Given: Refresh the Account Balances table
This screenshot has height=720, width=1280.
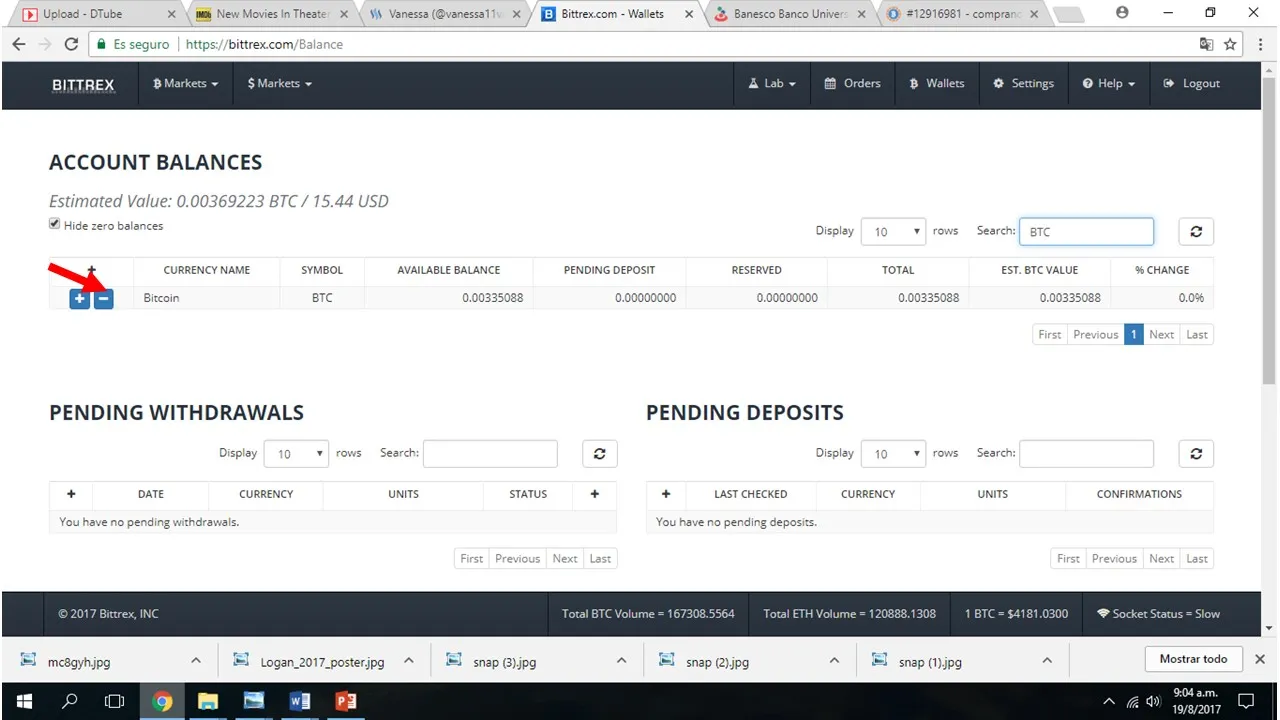Looking at the screenshot, I should [1196, 231].
